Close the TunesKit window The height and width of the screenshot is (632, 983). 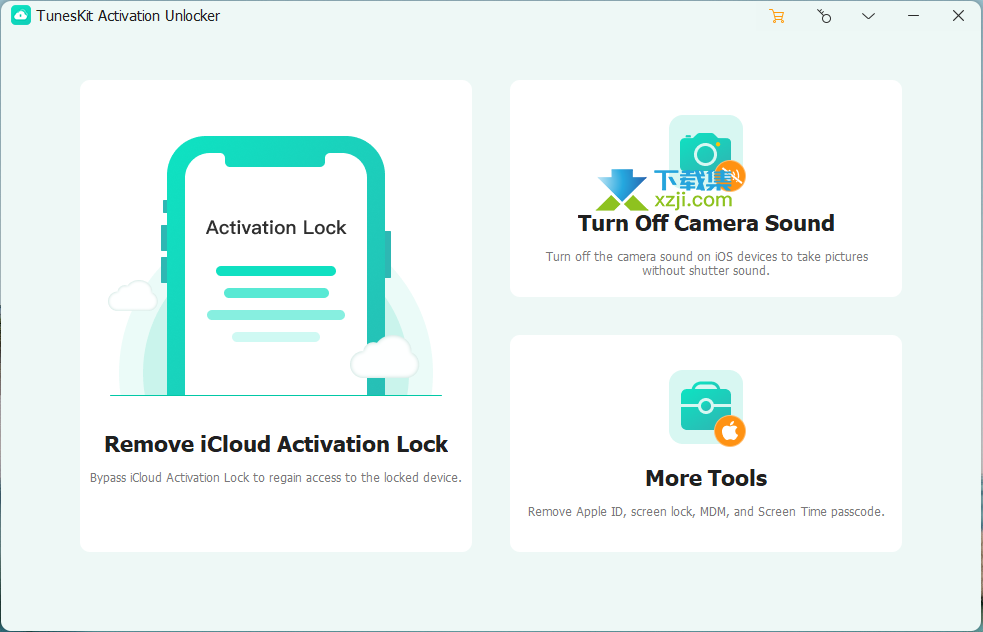click(x=958, y=16)
